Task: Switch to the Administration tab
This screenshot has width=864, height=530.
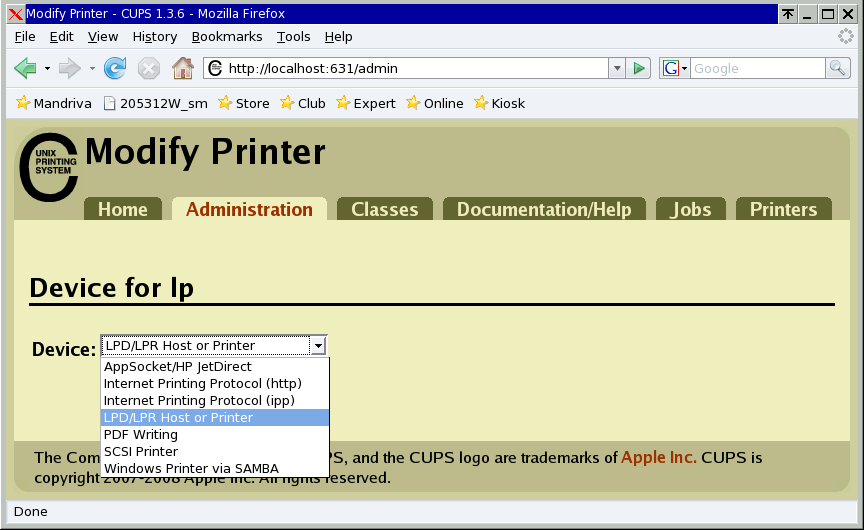Action: 249,209
